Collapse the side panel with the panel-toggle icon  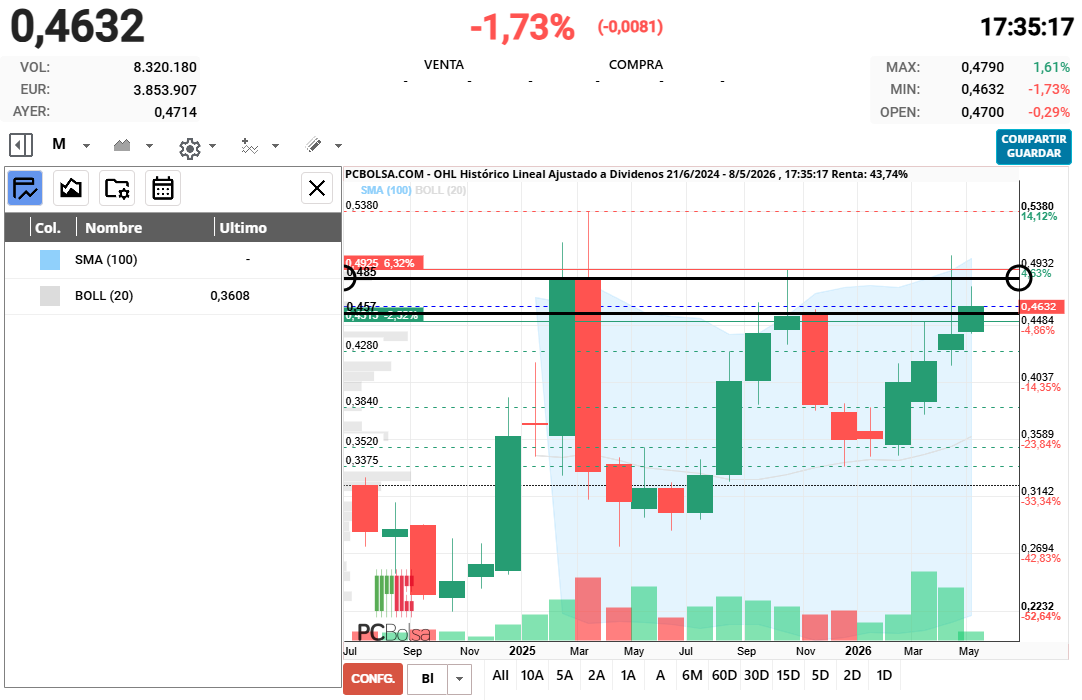[21, 145]
